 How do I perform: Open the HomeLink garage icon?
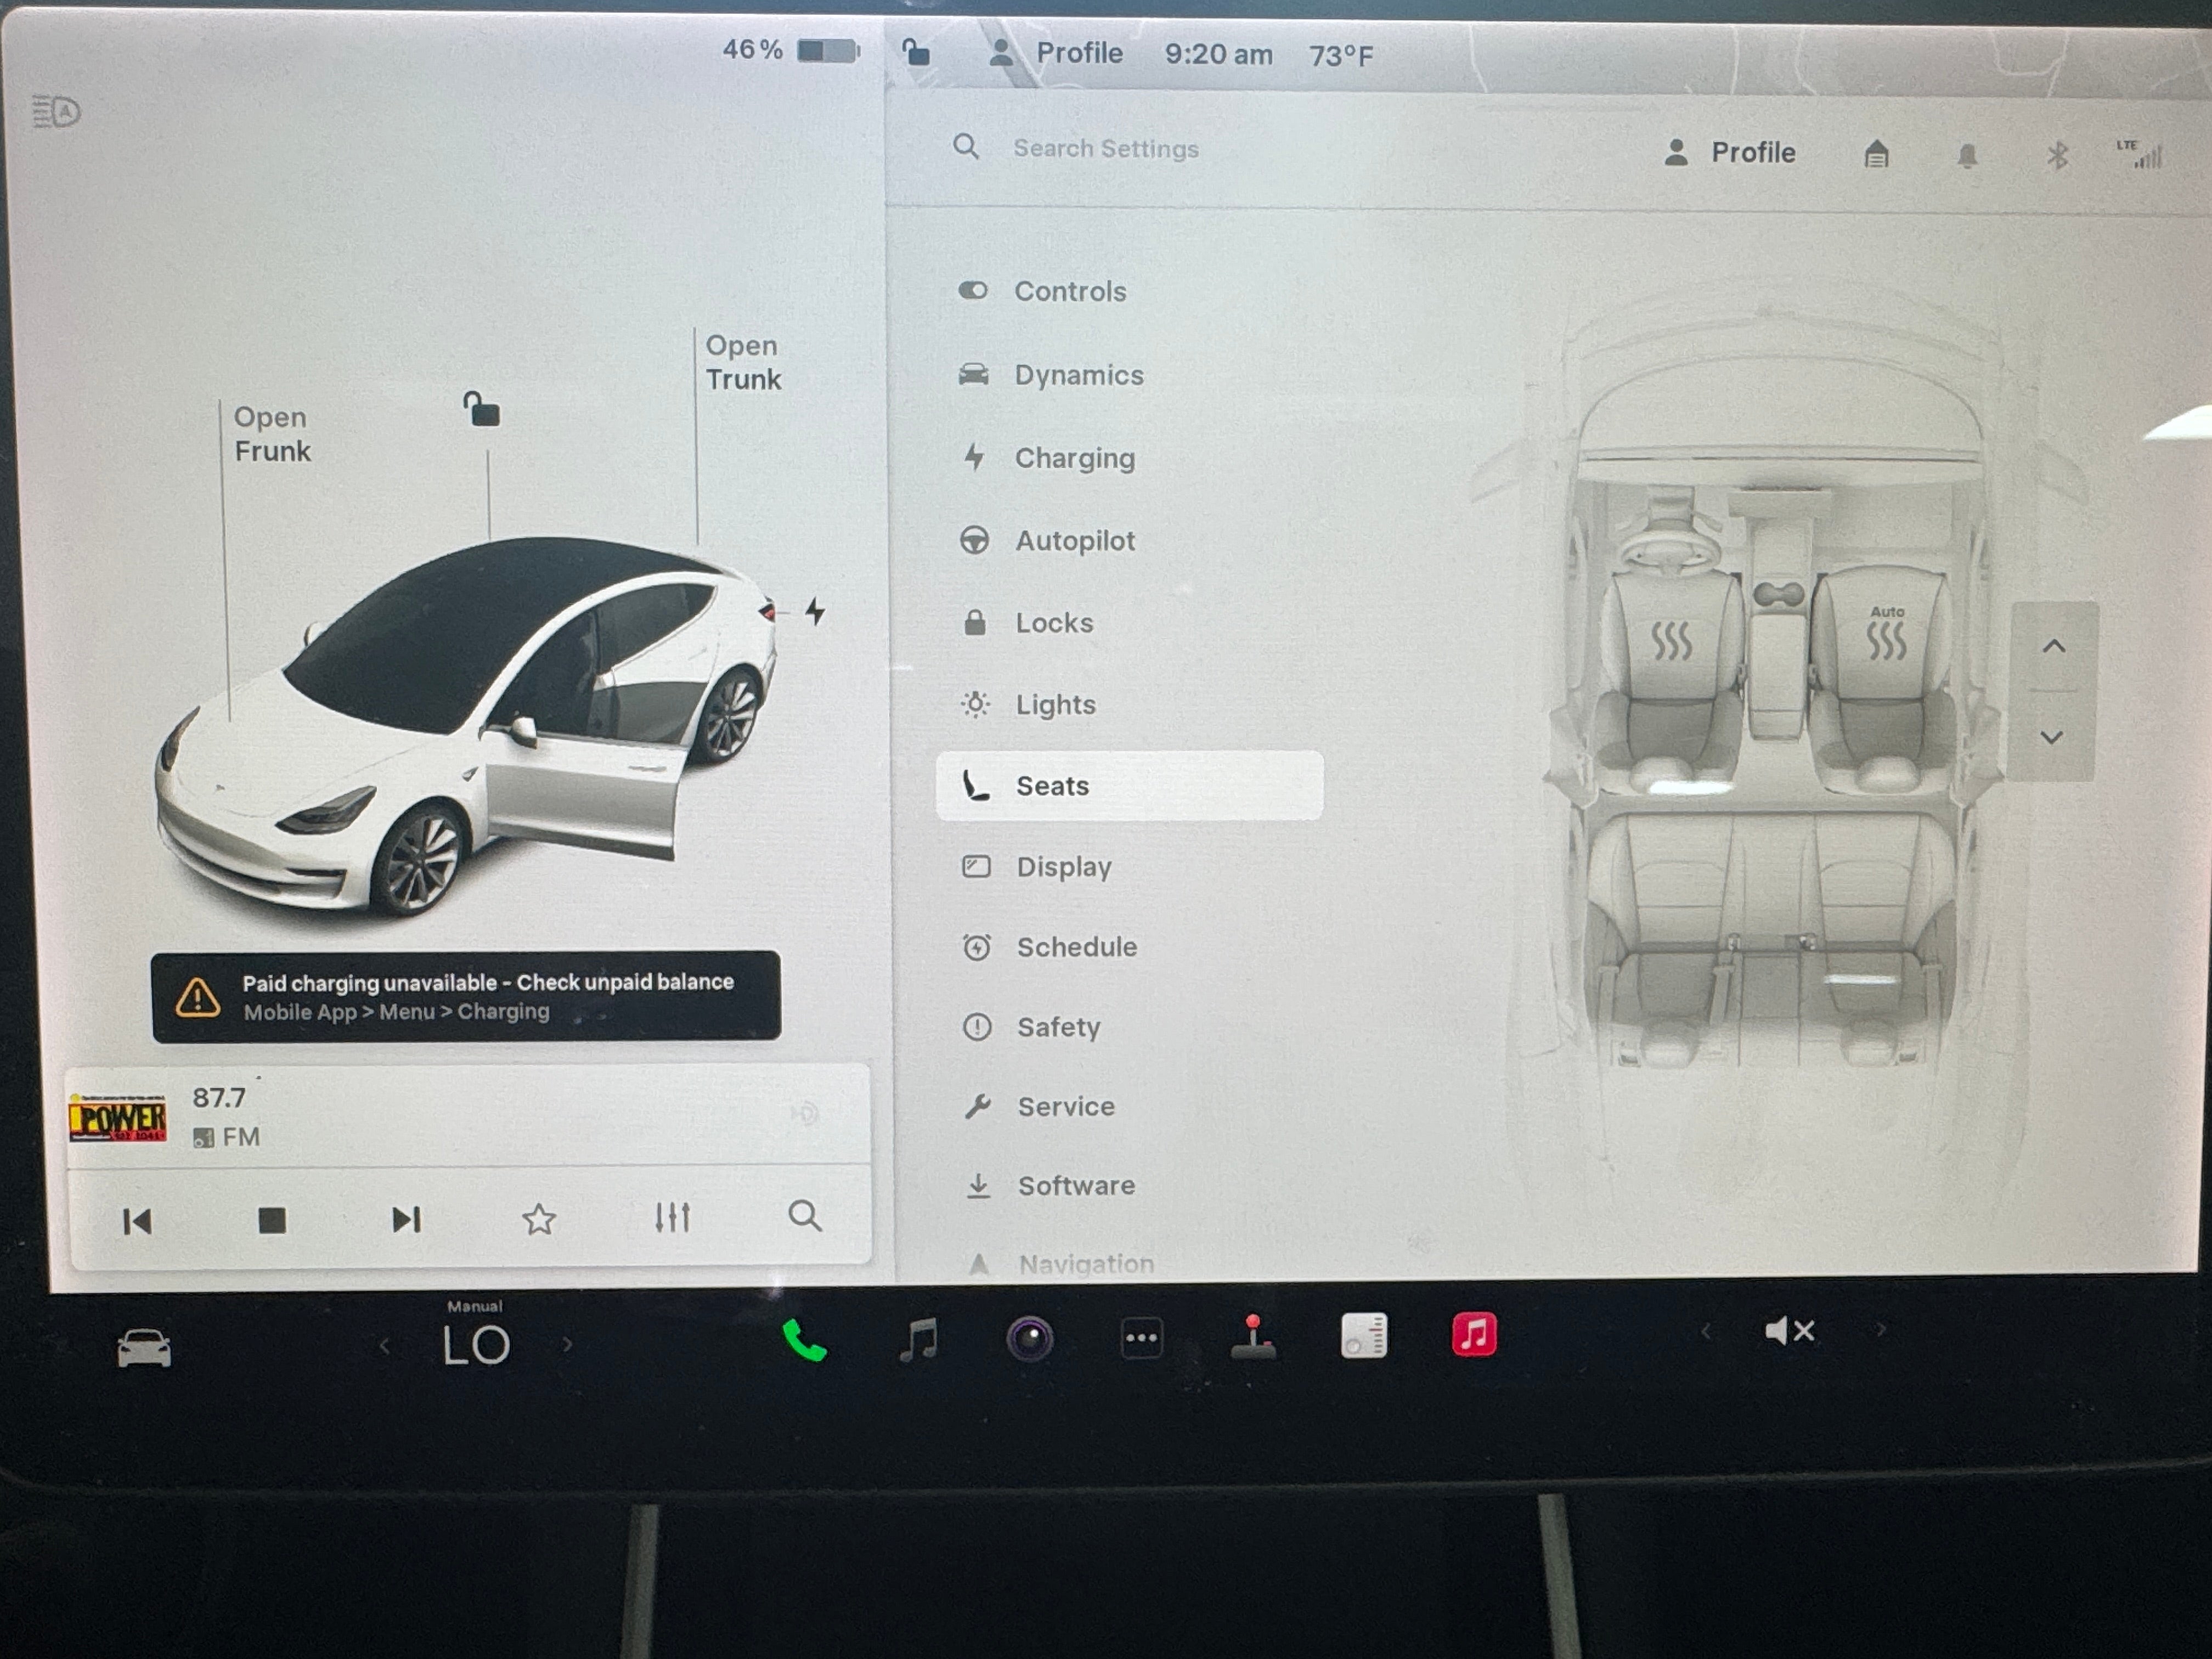click(x=1876, y=154)
